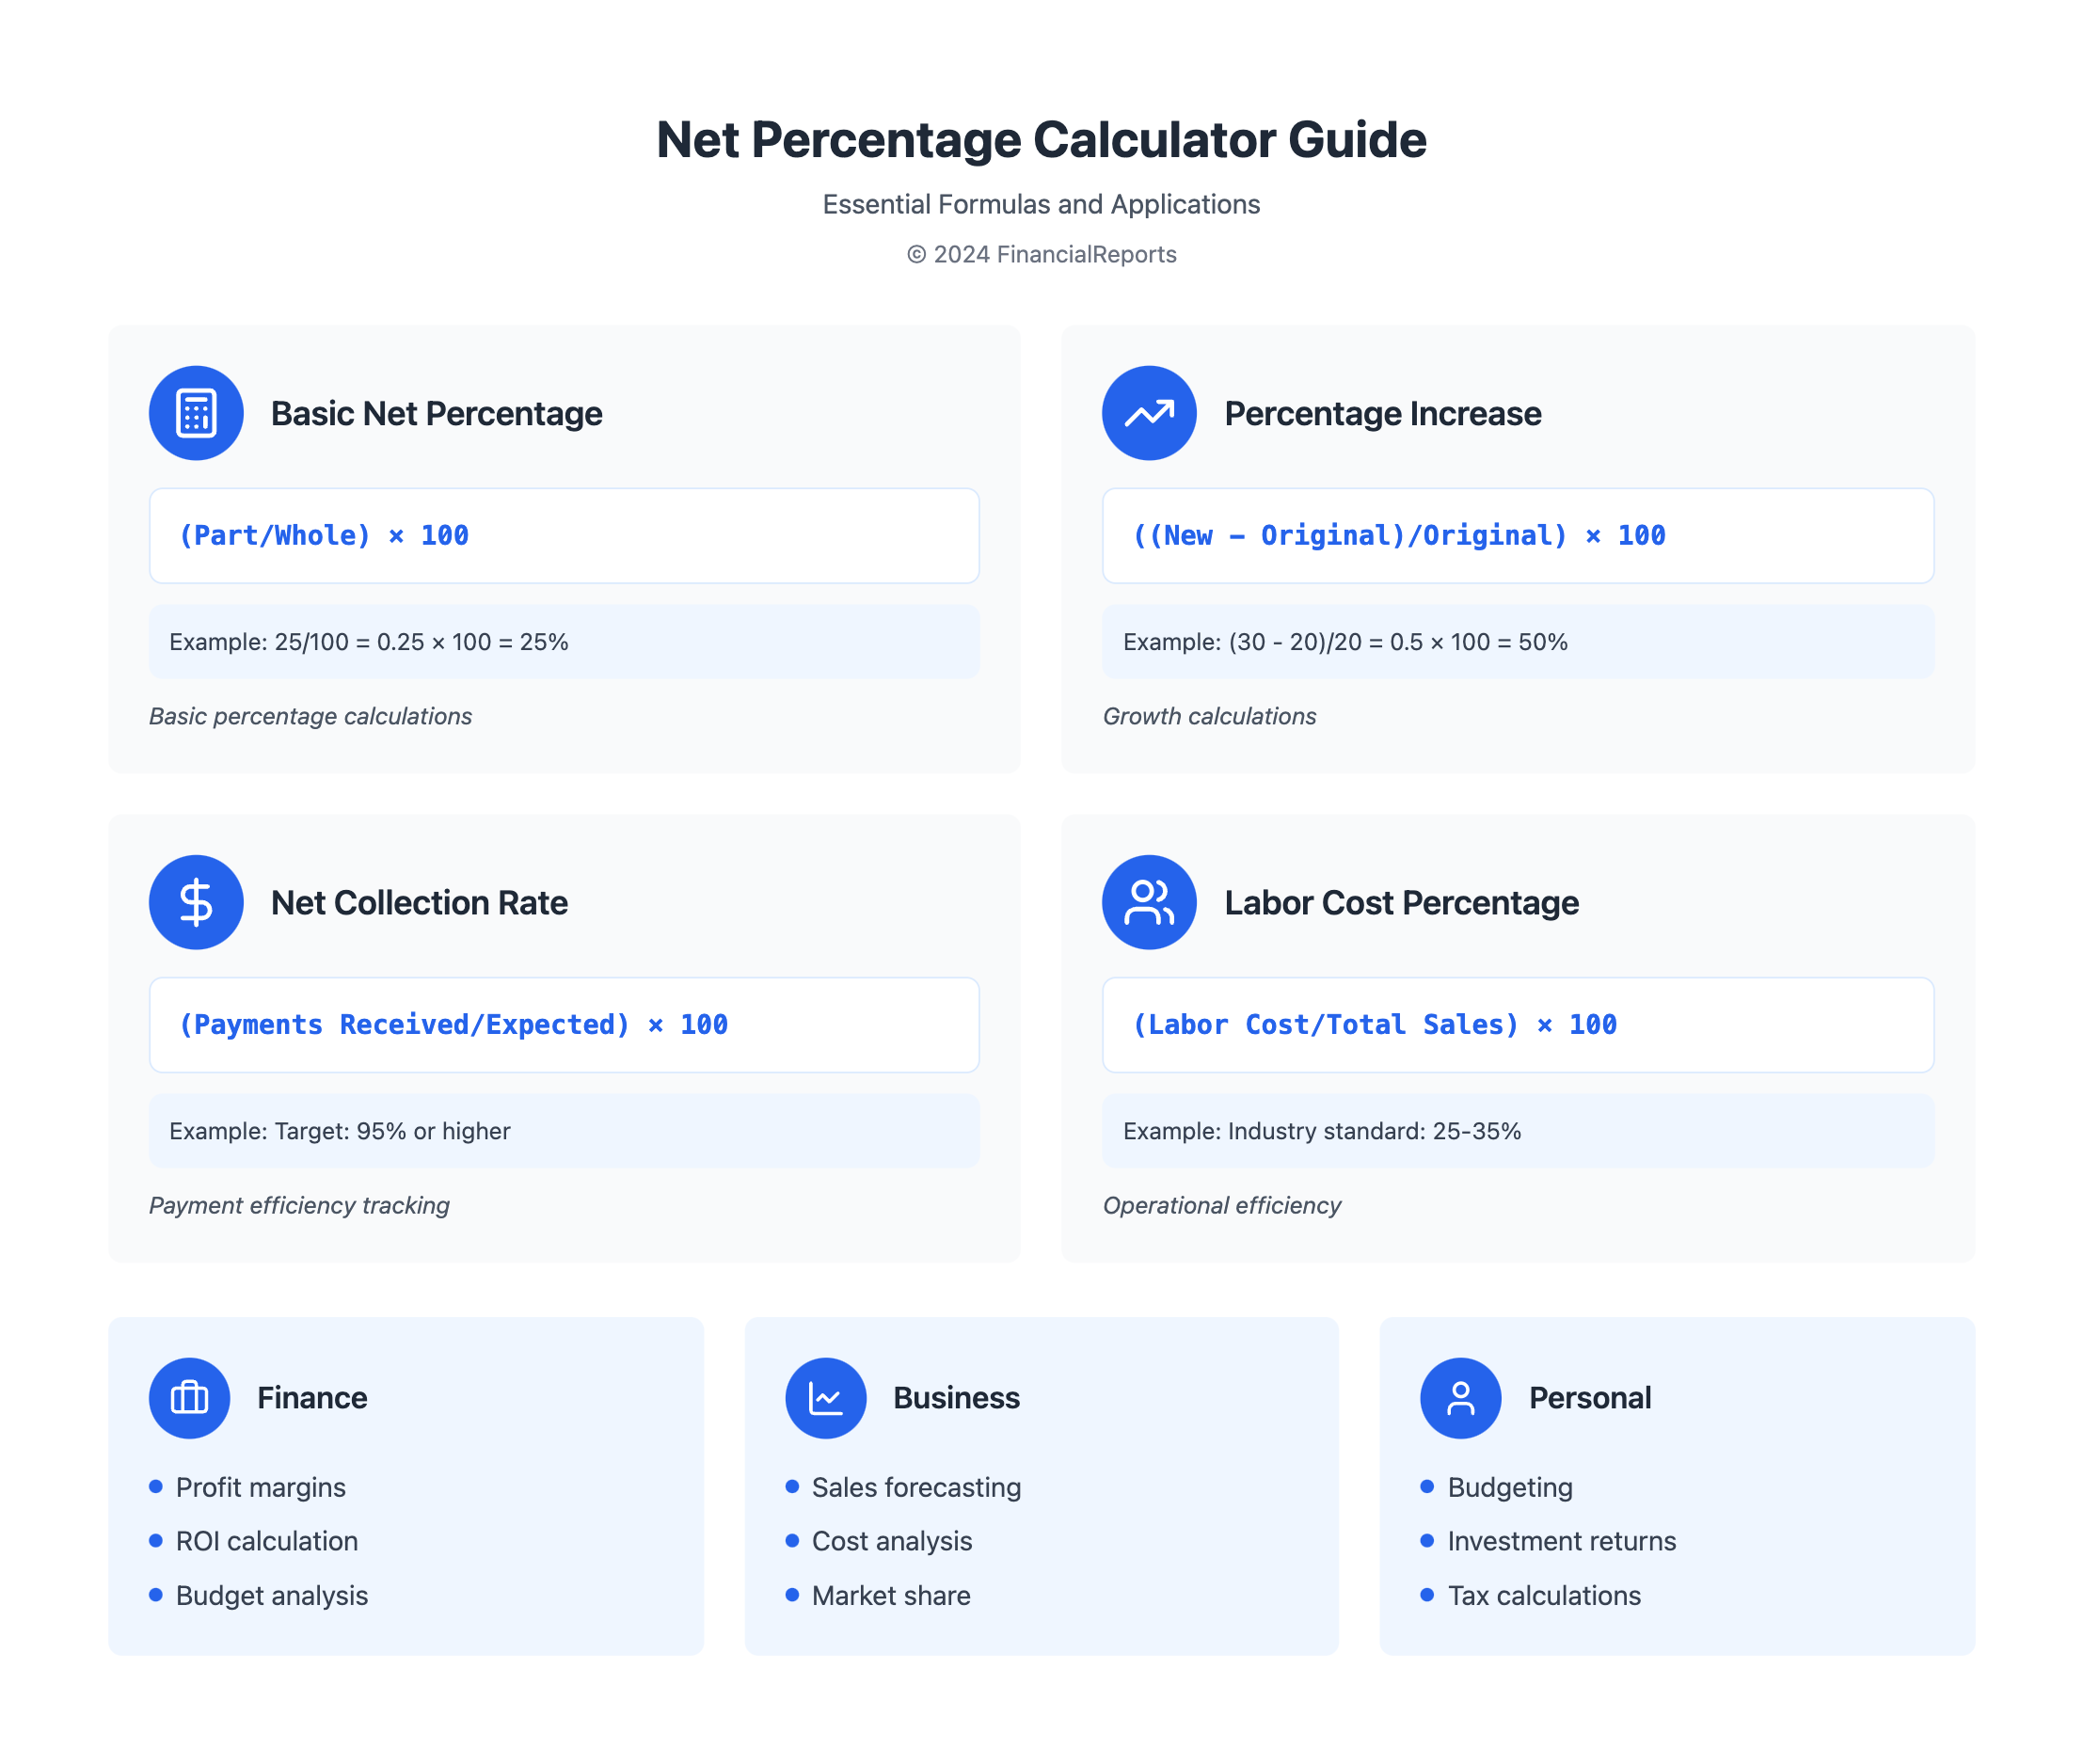Select ROI calculation under Finance
The image size is (2084, 1764).
(266, 1541)
